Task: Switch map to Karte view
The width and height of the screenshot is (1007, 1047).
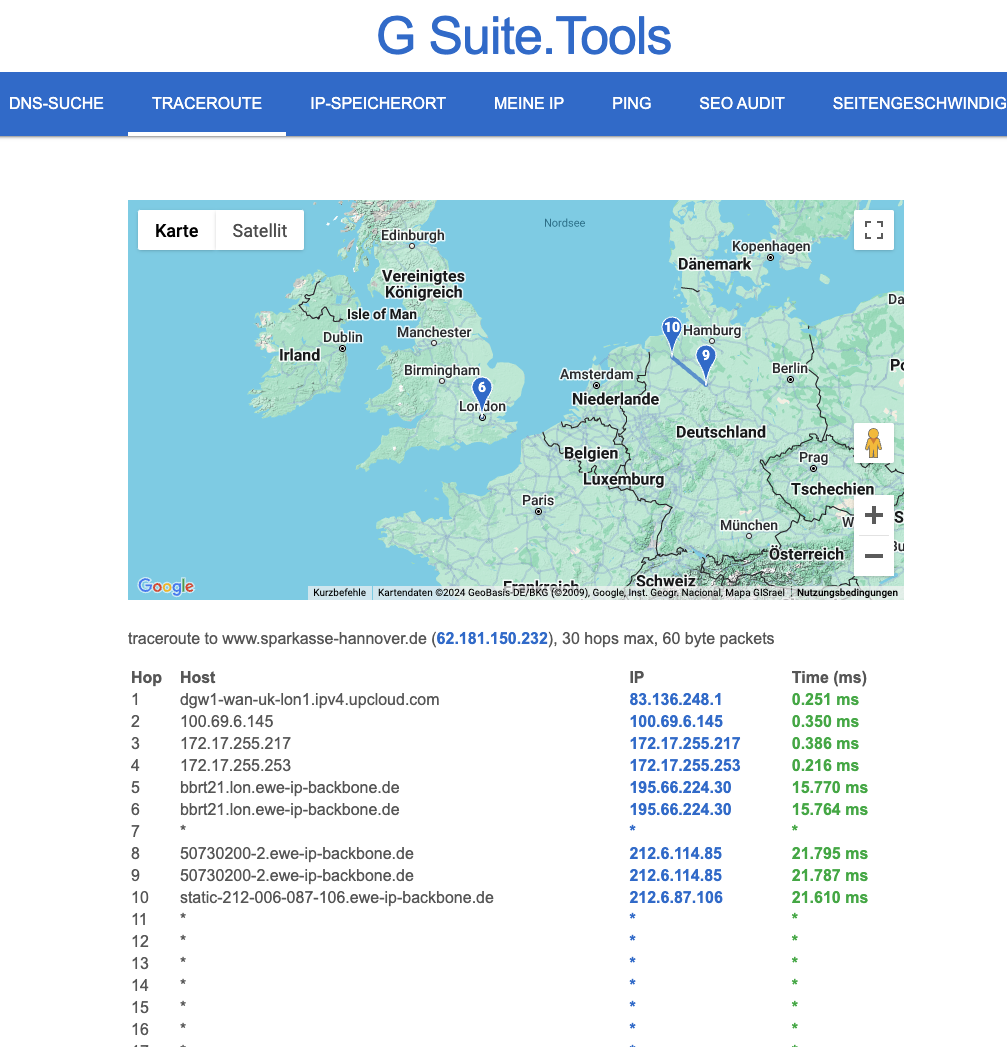Action: 176,230
